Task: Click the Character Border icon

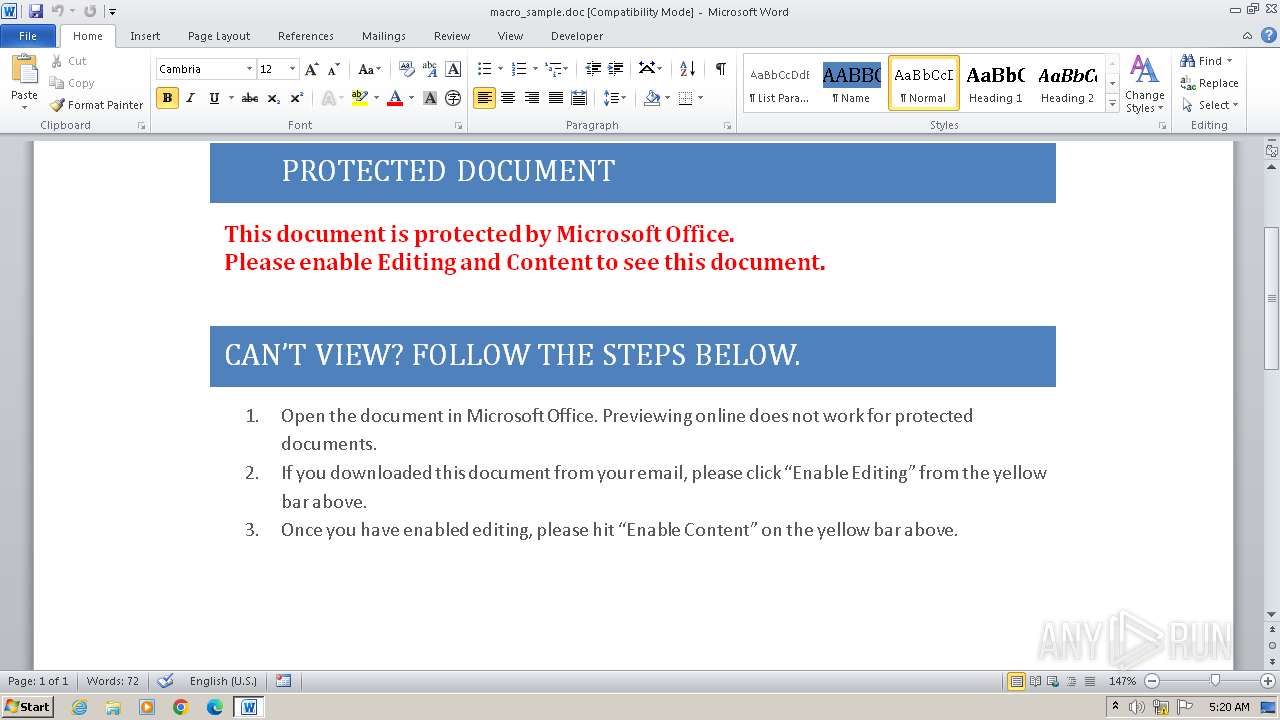Action: (x=453, y=69)
